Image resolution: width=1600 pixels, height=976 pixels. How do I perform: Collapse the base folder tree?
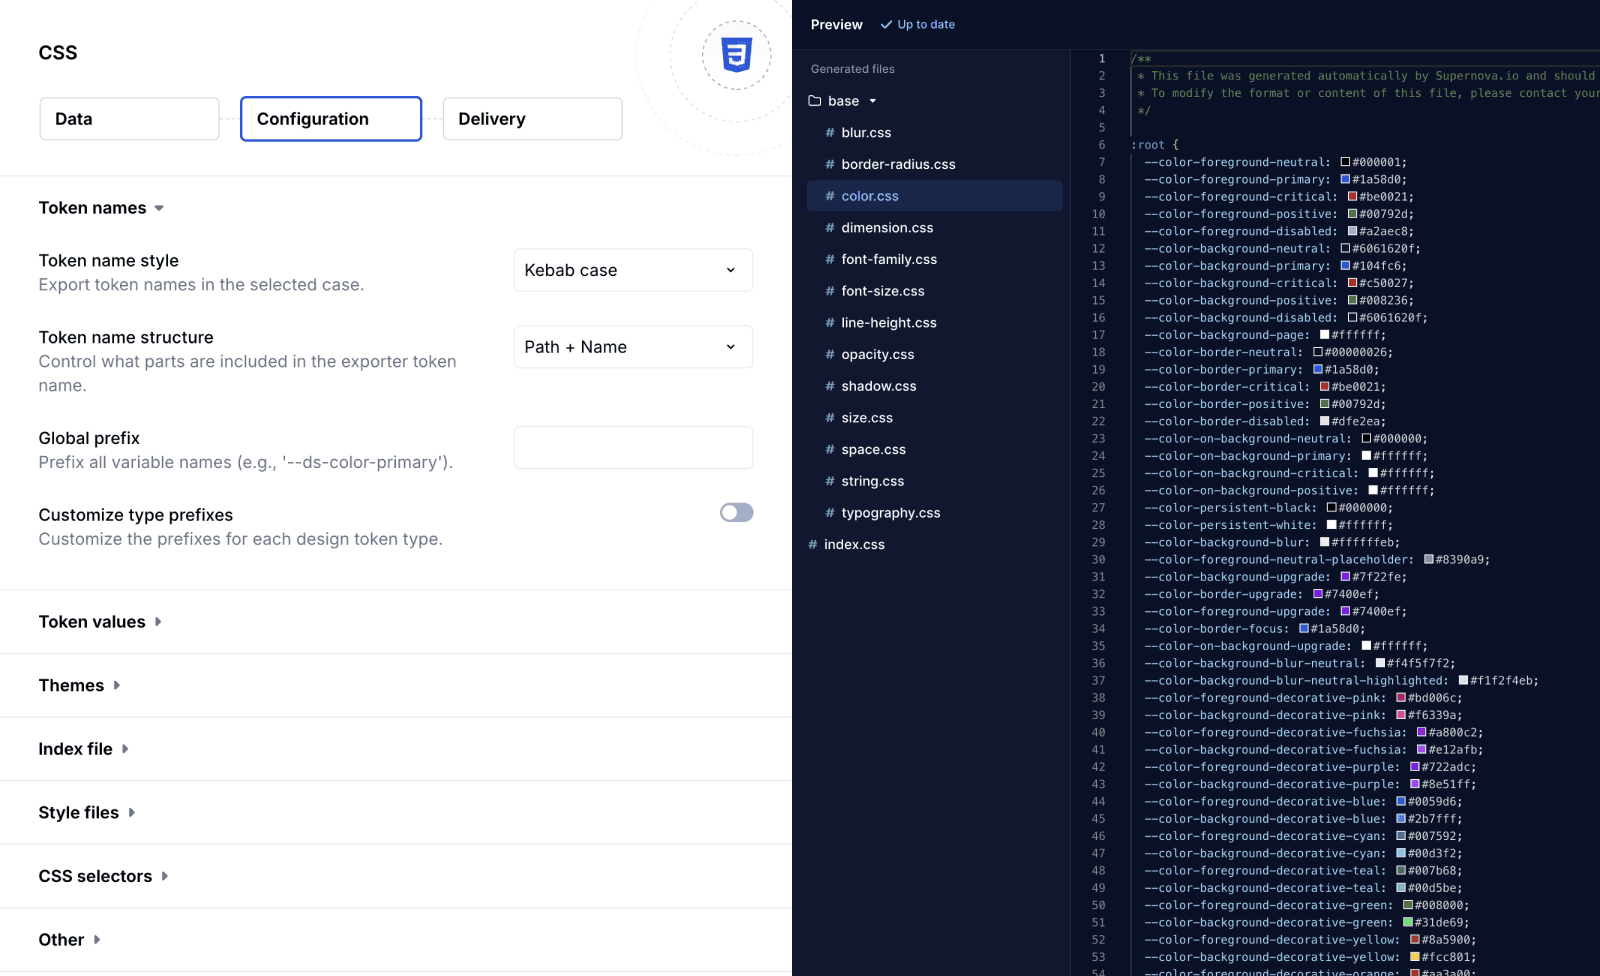coord(872,101)
